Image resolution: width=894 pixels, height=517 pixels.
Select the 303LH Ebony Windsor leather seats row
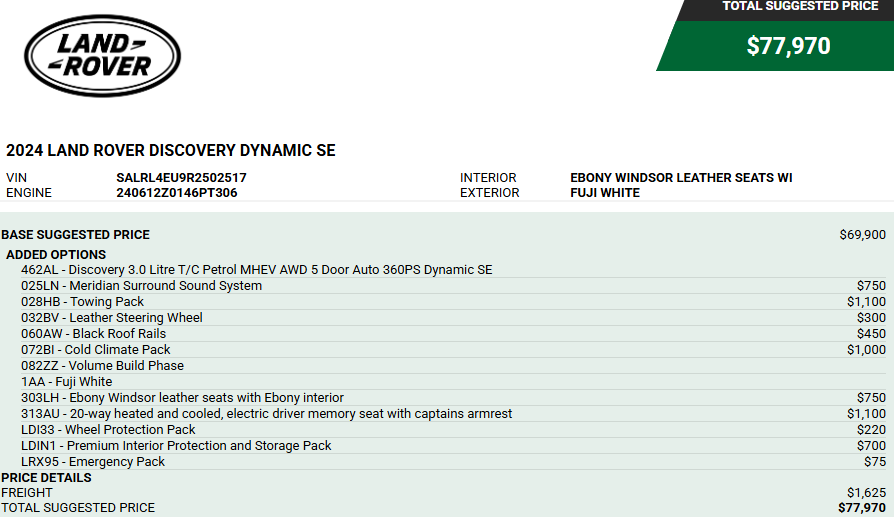coord(453,397)
